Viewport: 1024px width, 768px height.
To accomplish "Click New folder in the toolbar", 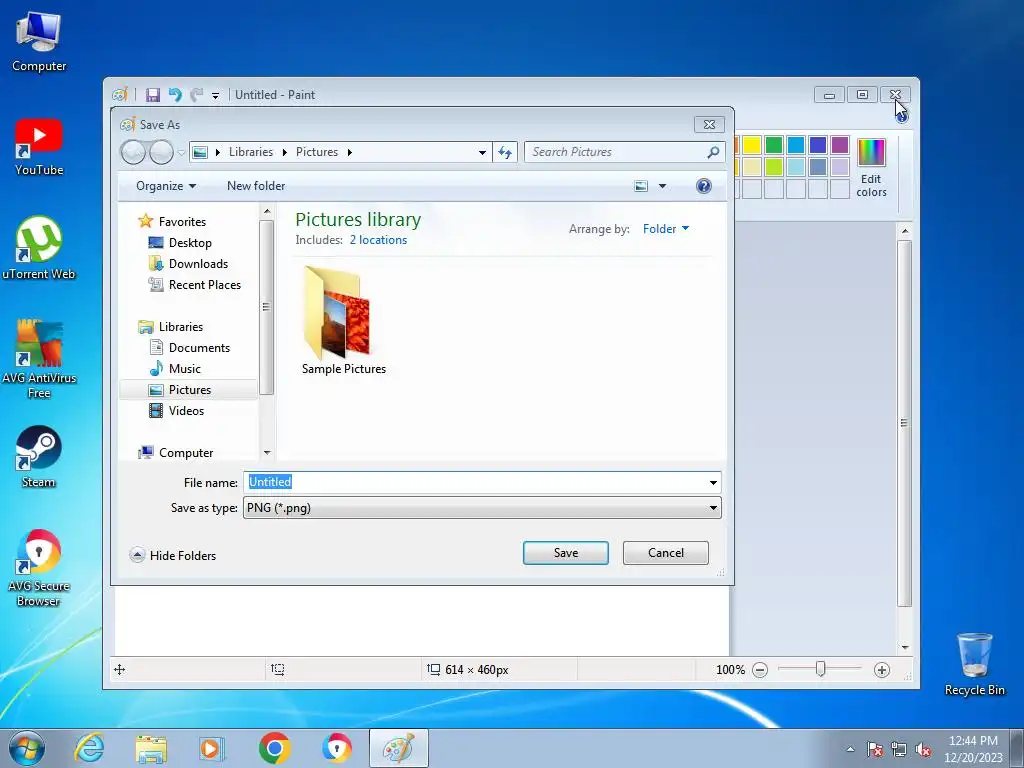I will 256,186.
